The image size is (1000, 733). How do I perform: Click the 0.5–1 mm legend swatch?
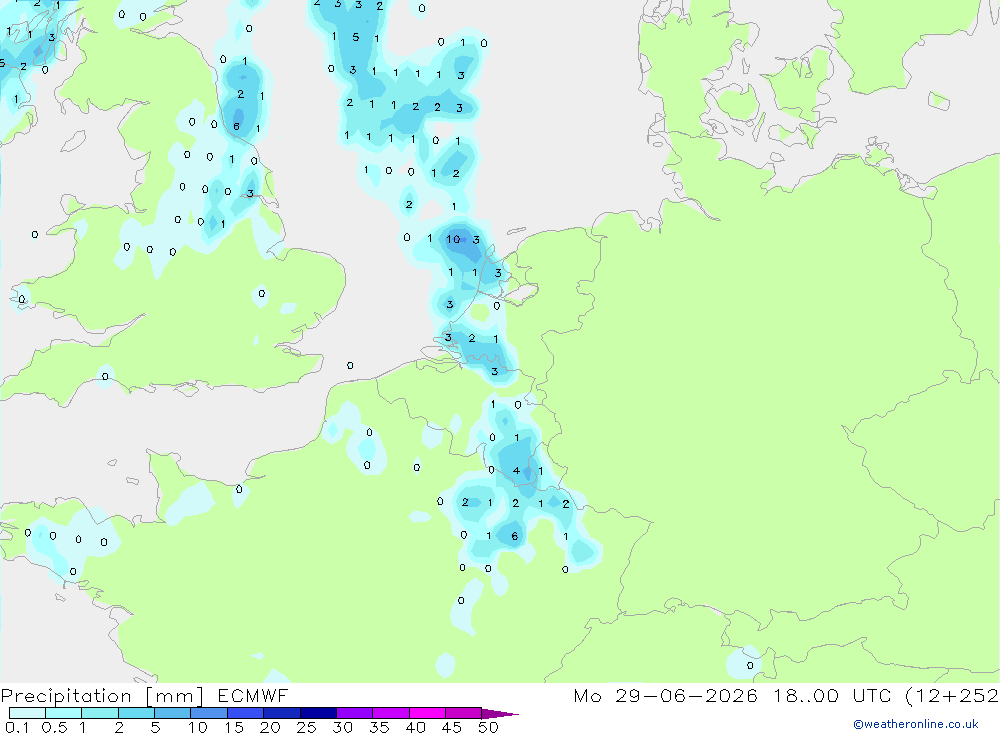pos(63,713)
